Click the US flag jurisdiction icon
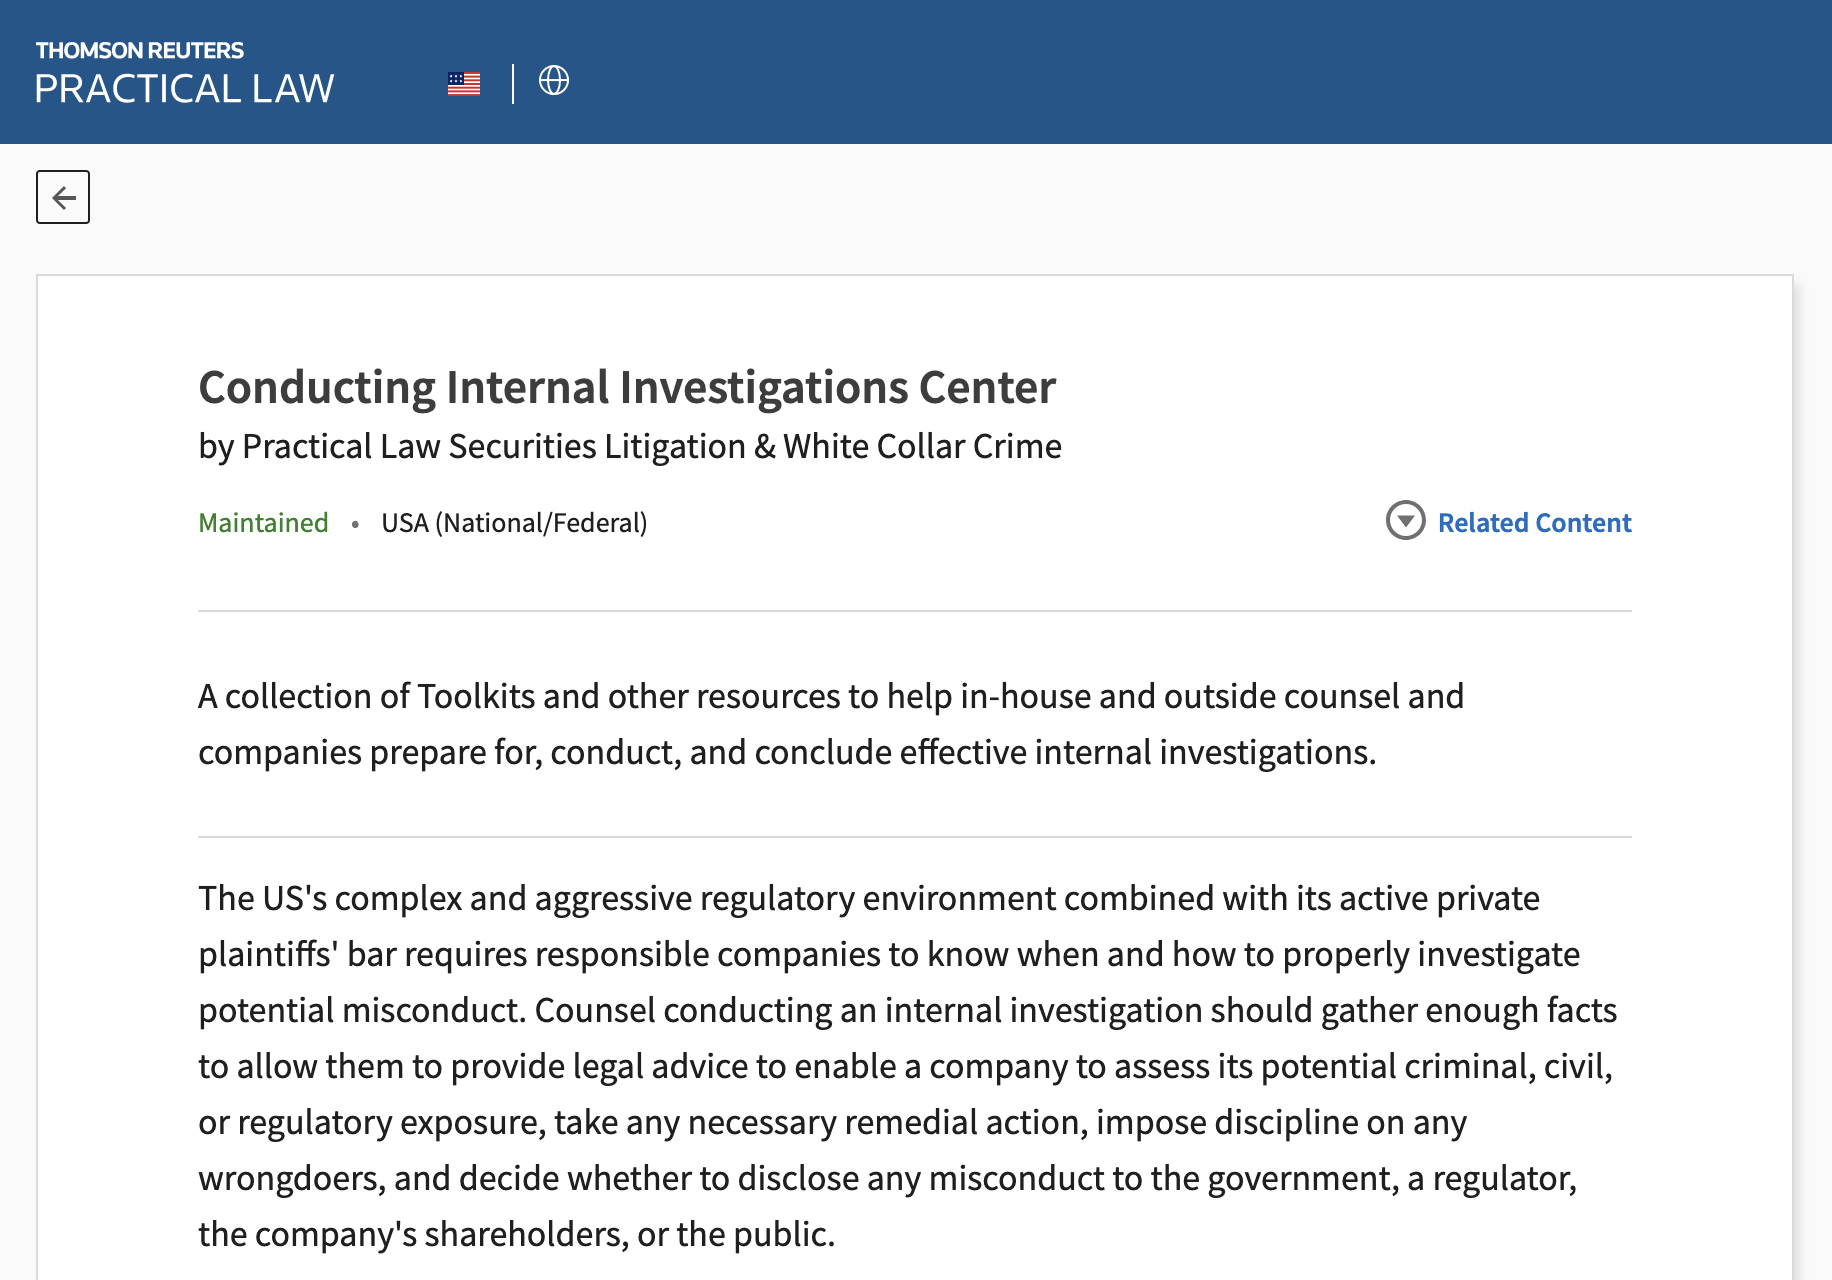Image resolution: width=1832 pixels, height=1280 pixels. tap(464, 84)
